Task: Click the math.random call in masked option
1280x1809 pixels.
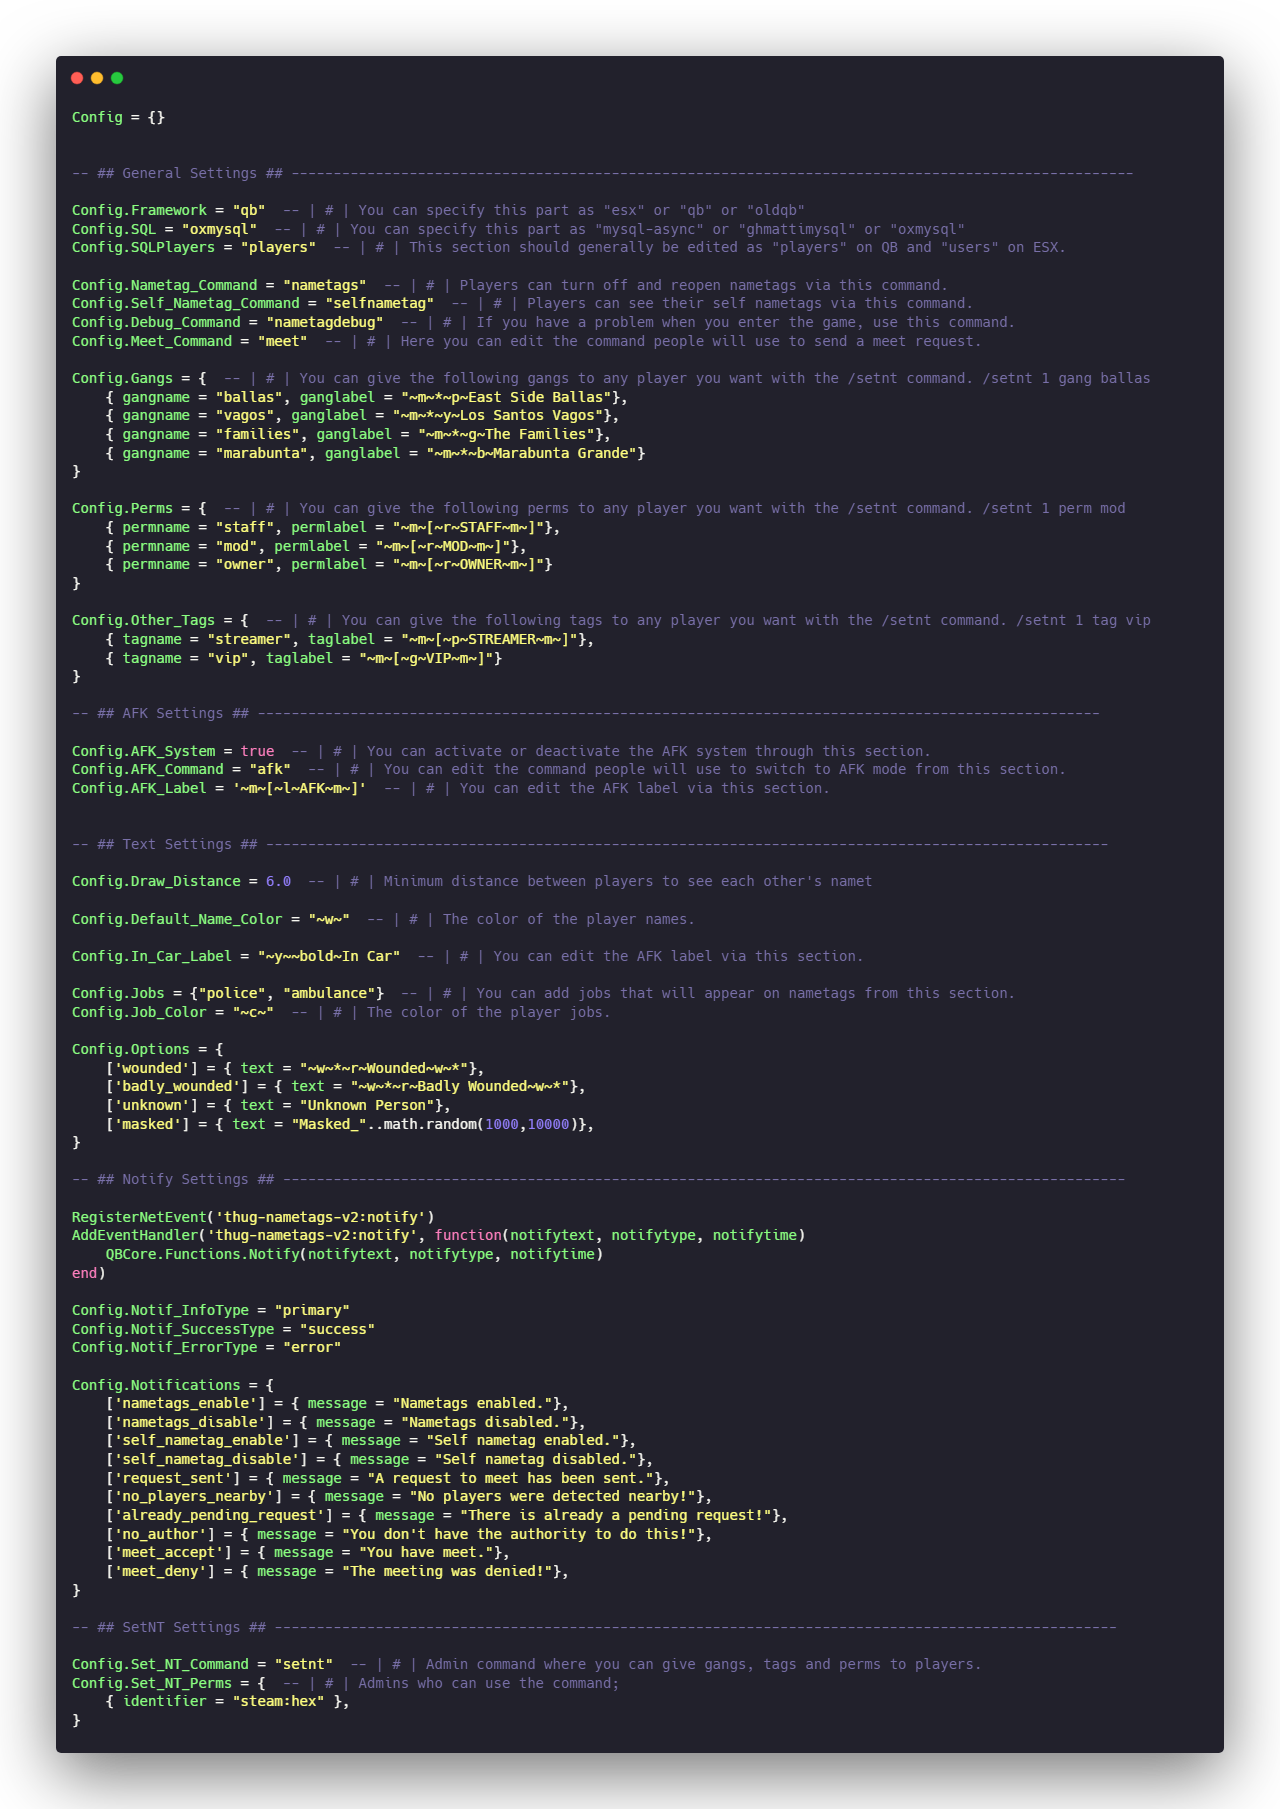Action: pos(481,1124)
